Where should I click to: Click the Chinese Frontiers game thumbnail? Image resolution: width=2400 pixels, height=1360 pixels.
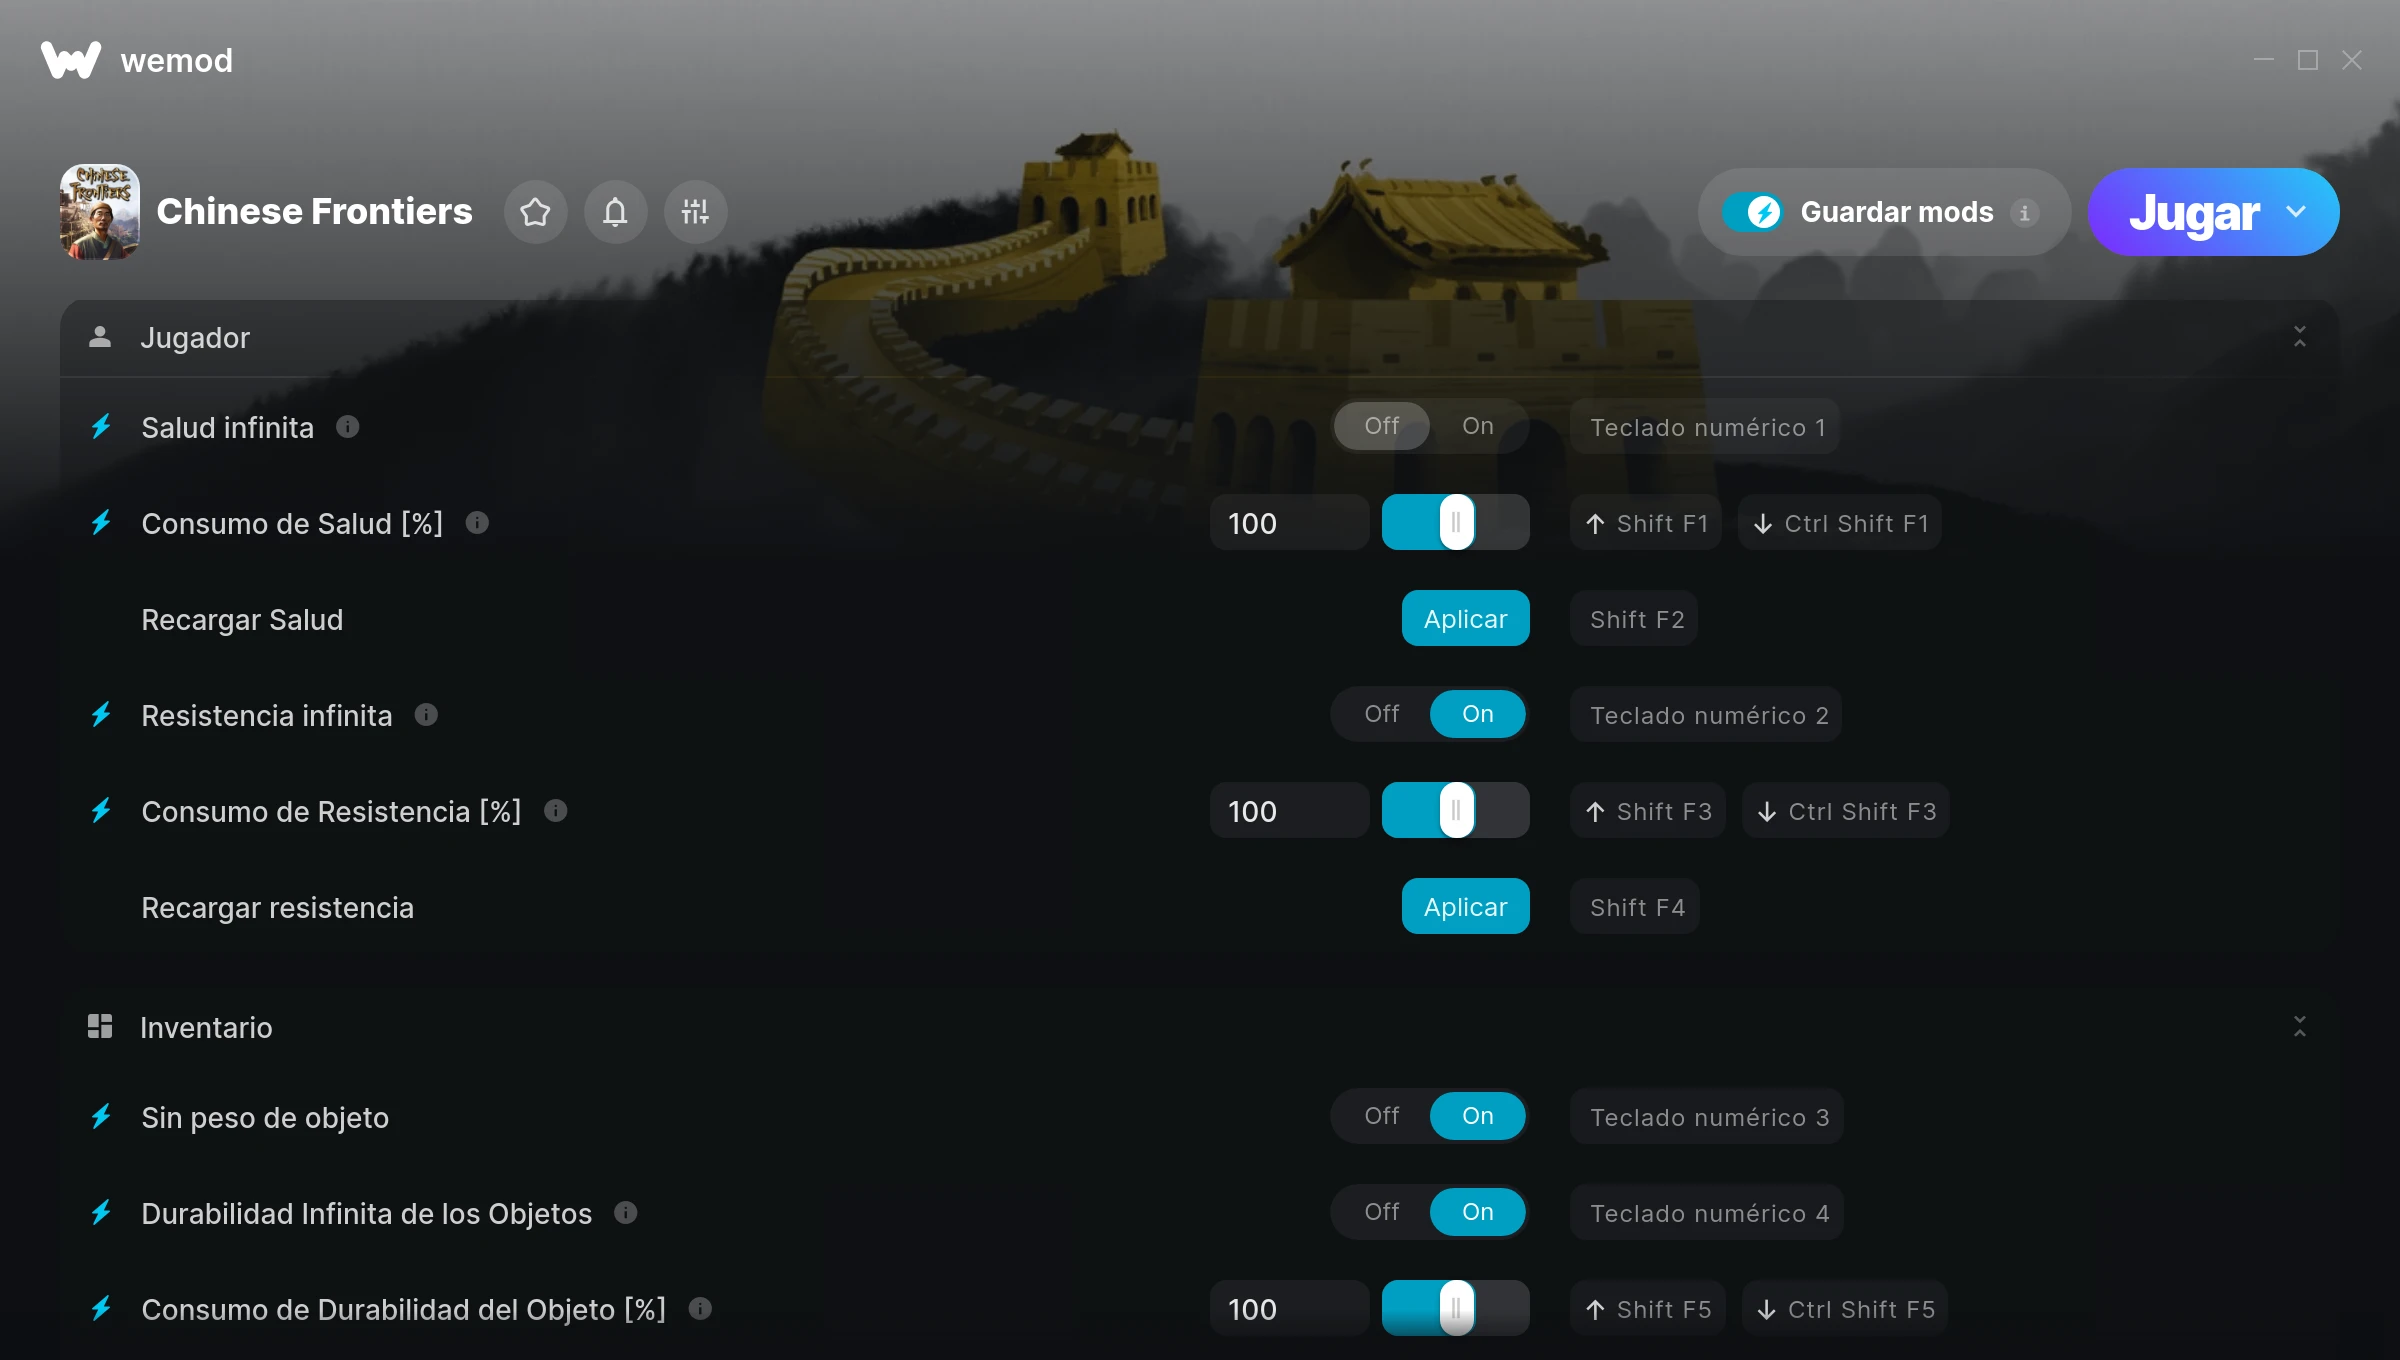[x=100, y=212]
